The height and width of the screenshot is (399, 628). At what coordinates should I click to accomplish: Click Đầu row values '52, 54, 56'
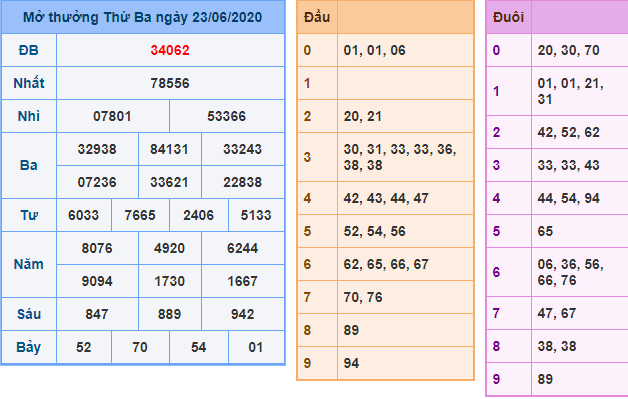pyautogui.click(x=374, y=231)
